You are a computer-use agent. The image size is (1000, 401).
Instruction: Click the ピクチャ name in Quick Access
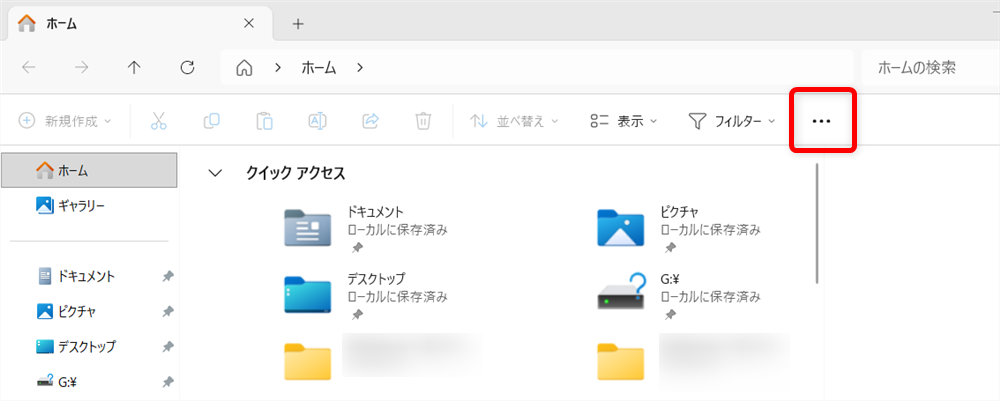tap(679, 211)
